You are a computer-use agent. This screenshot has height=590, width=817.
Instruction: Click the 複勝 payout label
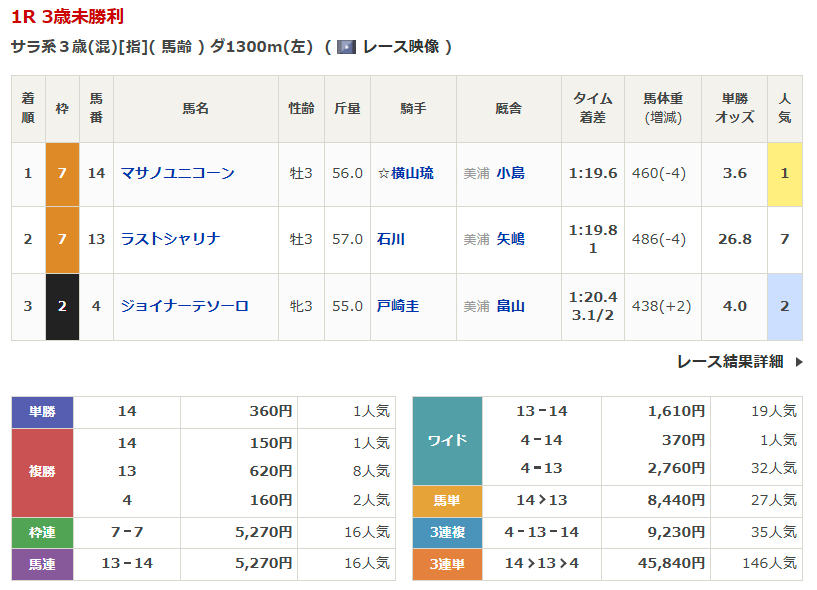(x=42, y=471)
